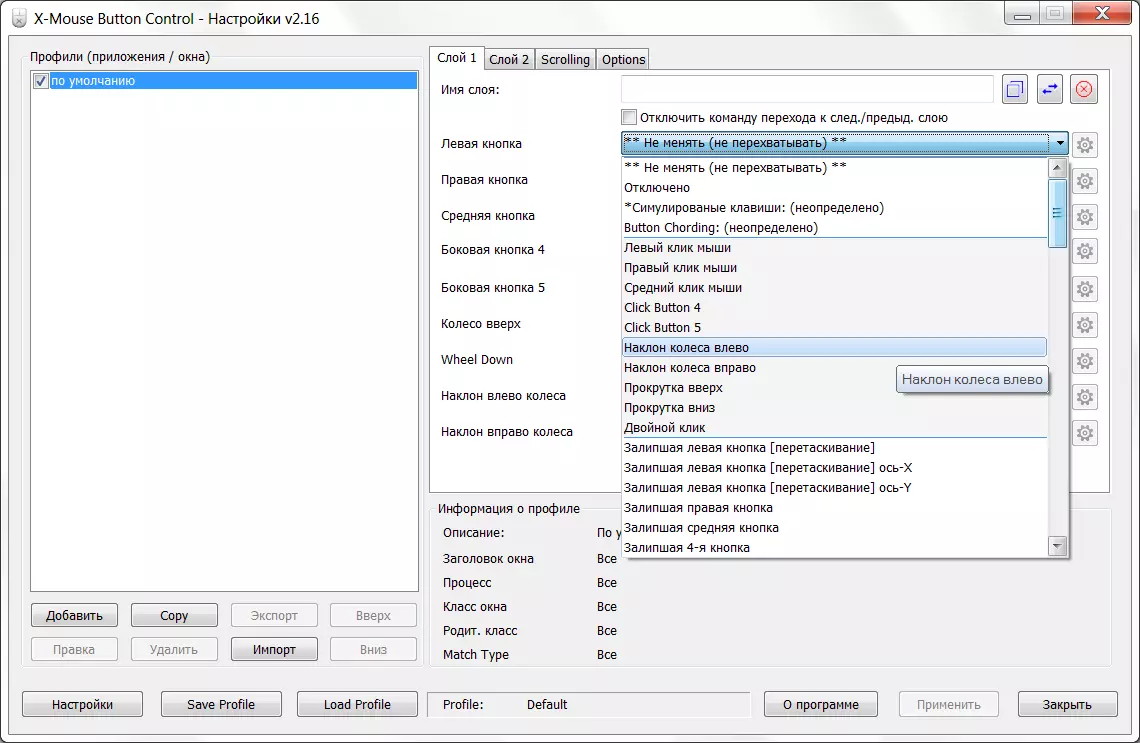This screenshot has height=743, width=1140.
Task: Click the gear icon for Боковая кнопка 5
Action: 1085,289
